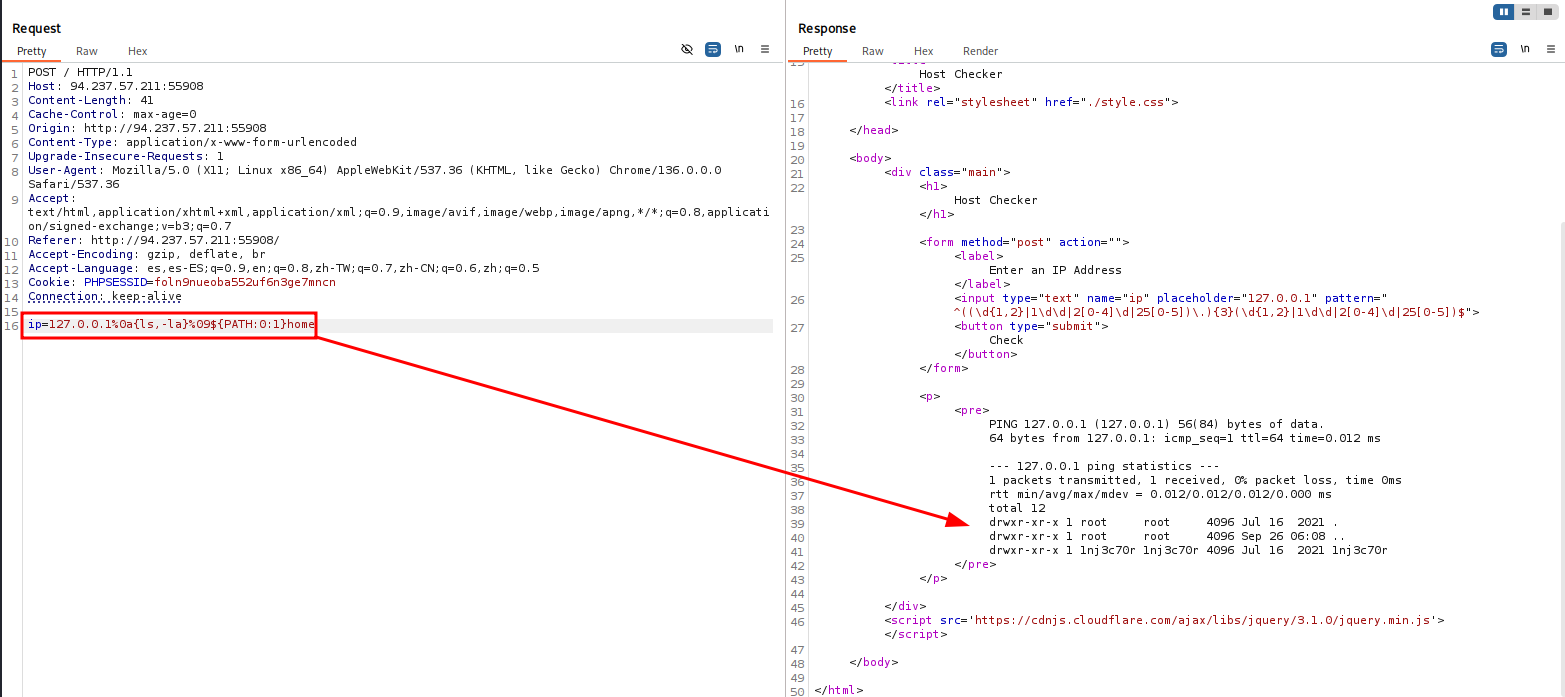This screenshot has width=1565, height=697.
Task: Click the 'Referer' header line
Action: click(154, 240)
